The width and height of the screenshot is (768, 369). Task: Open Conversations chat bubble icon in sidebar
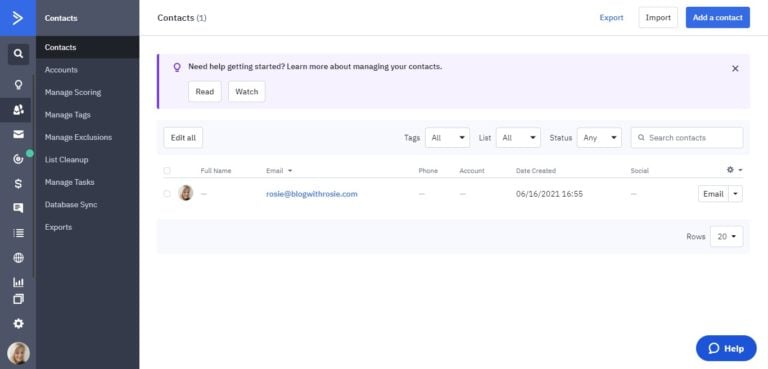click(x=18, y=208)
